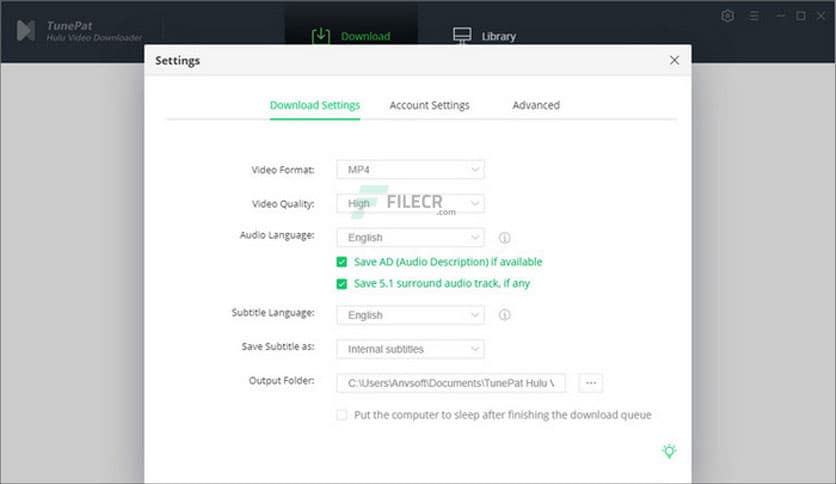Open the hamburger menu icon
Screen dimensions: 836x484
[754, 16]
